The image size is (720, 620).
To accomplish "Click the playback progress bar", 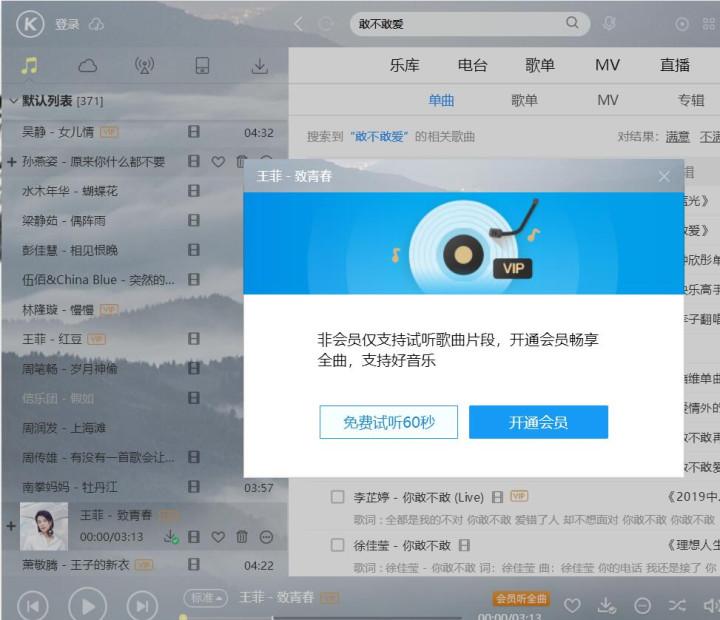I will (321, 617).
